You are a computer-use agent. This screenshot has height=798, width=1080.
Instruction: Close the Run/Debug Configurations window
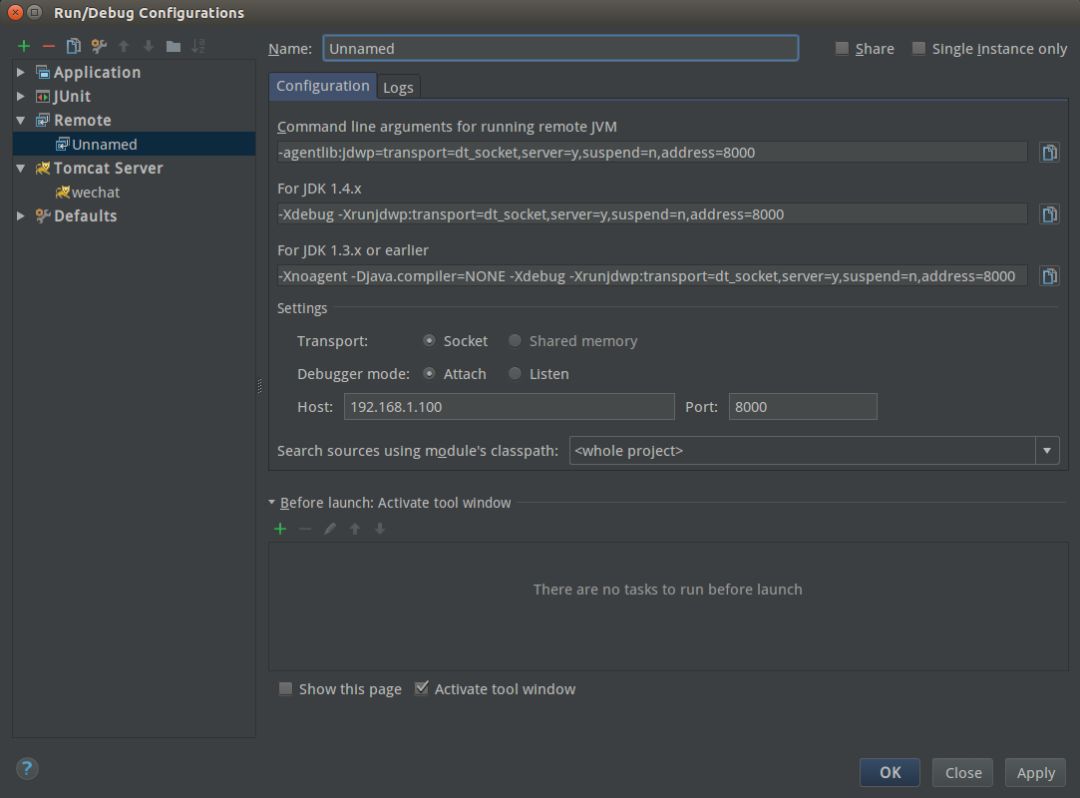(x=15, y=12)
